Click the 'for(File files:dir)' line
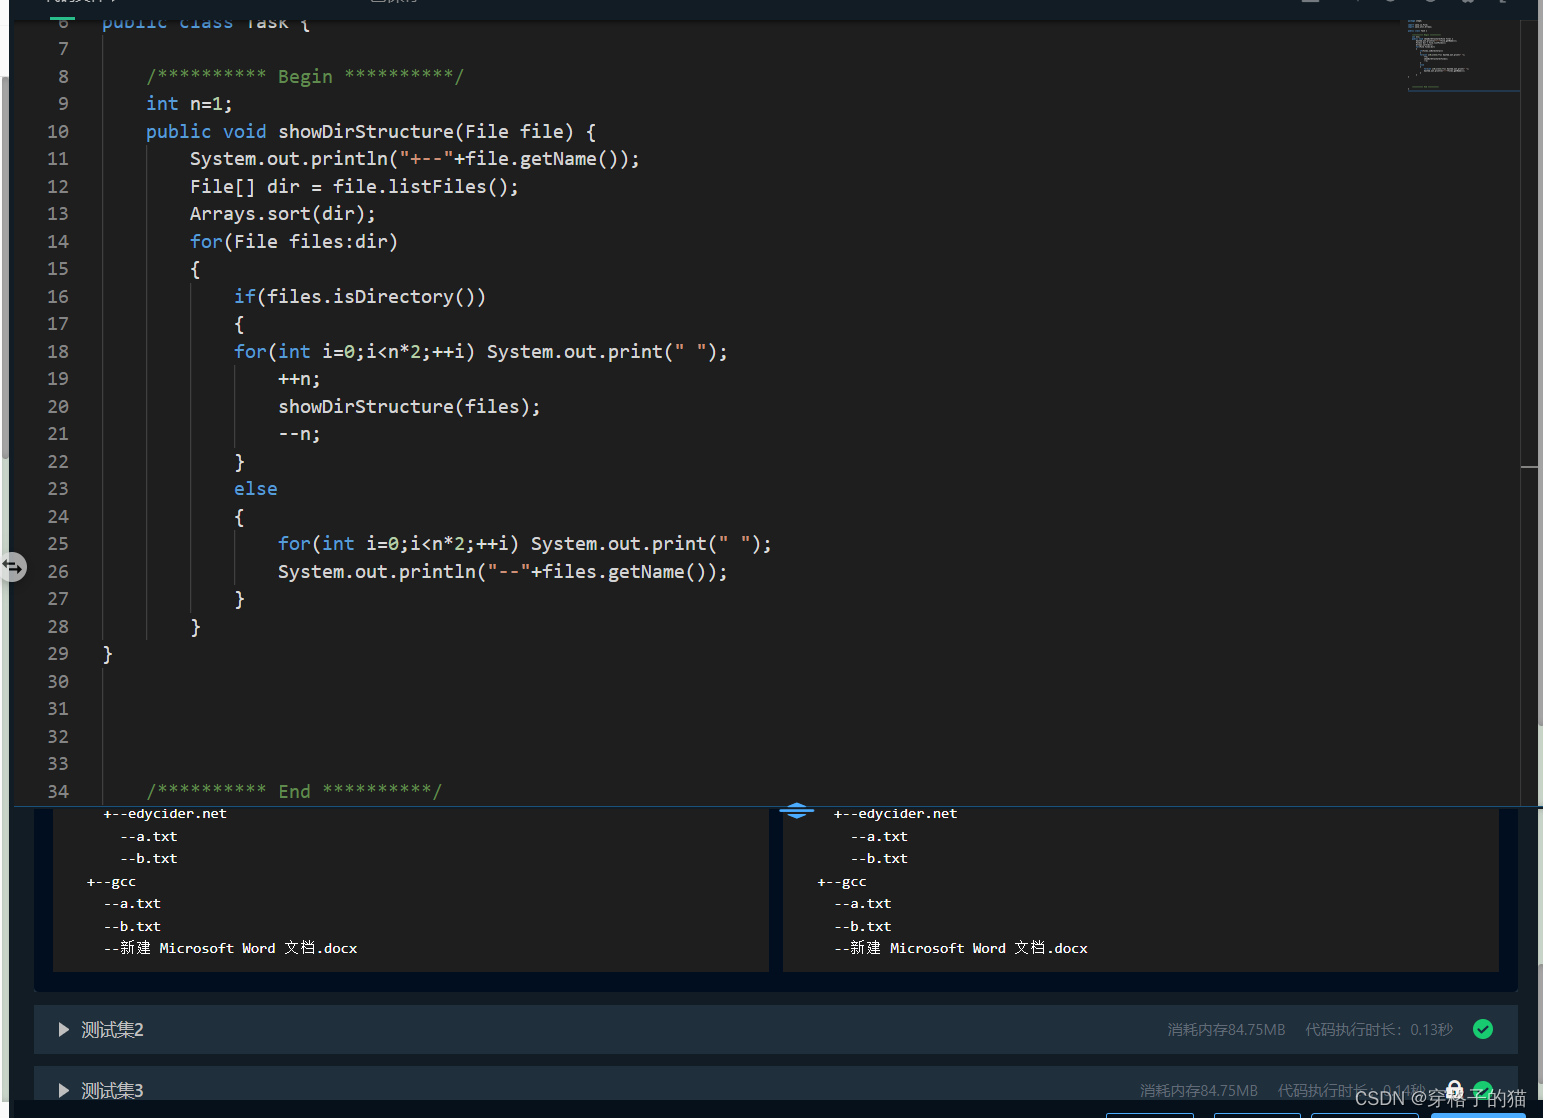The image size is (1543, 1118). tap(294, 242)
